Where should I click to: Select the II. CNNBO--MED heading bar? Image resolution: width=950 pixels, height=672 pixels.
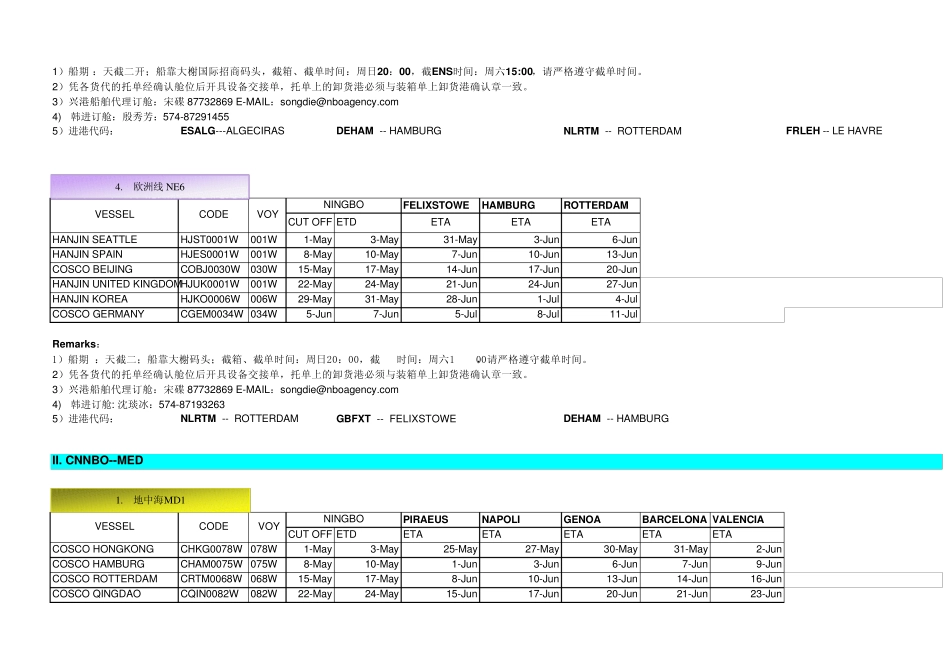click(x=496, y=461)
